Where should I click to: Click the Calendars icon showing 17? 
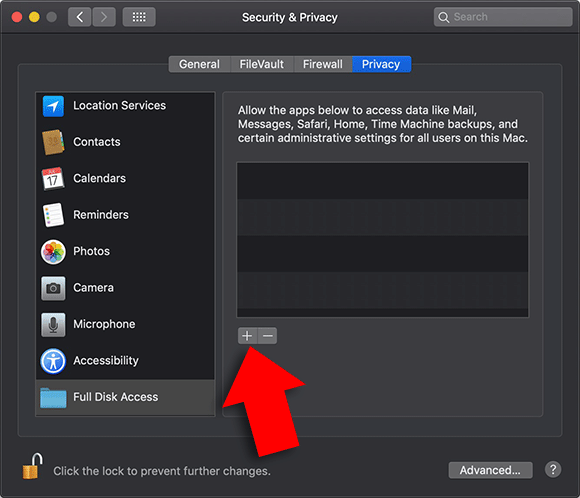tap(53, 178)
